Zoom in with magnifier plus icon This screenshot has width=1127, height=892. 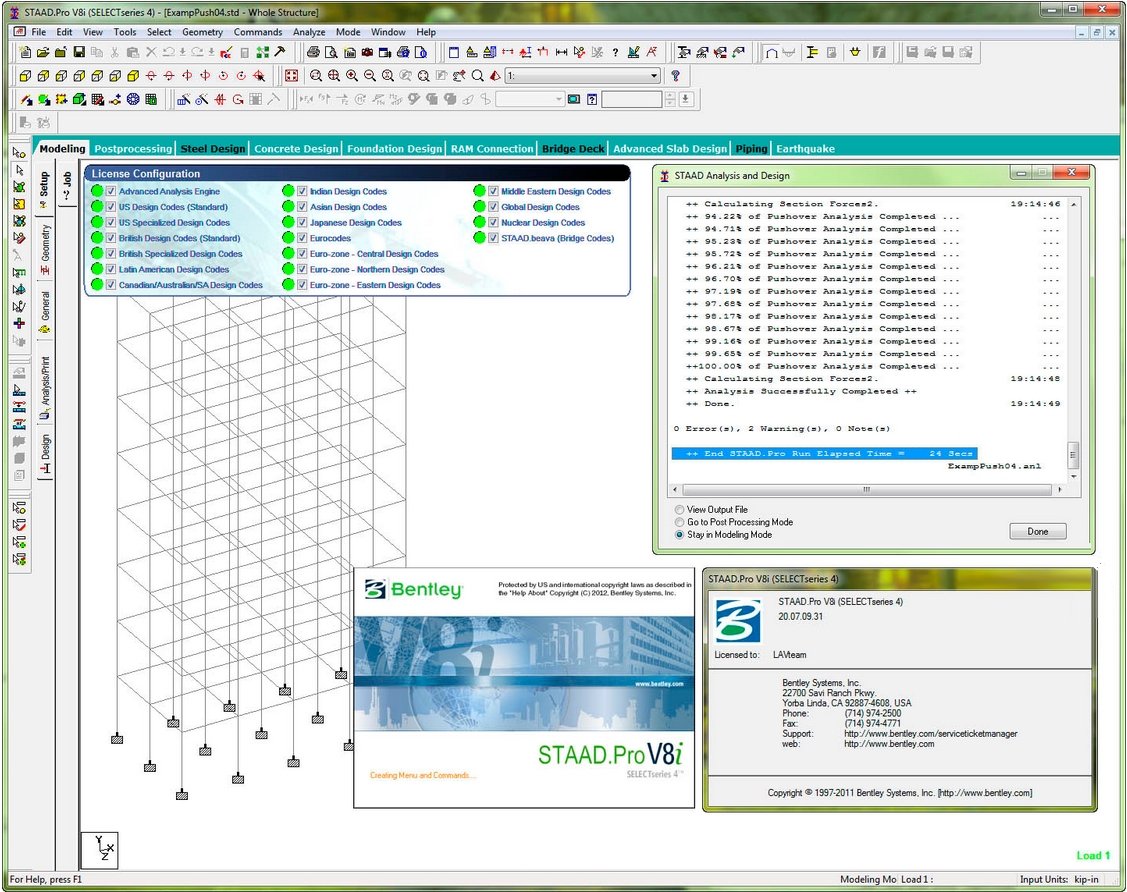pos(351,75)
